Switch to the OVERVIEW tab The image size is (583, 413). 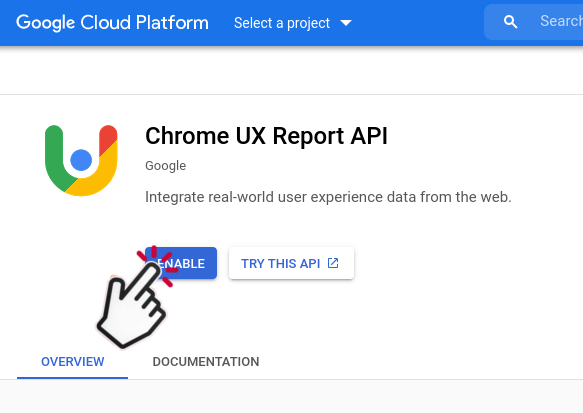[73, 362]
